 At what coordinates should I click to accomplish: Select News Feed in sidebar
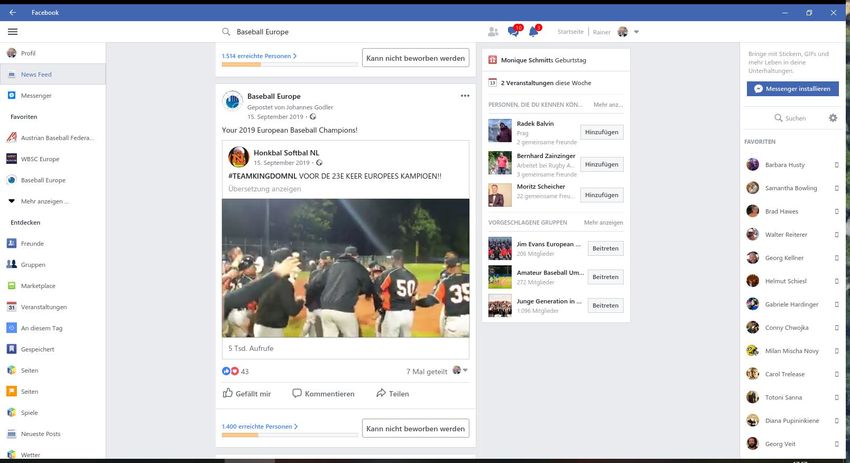(x=53, y=74)
